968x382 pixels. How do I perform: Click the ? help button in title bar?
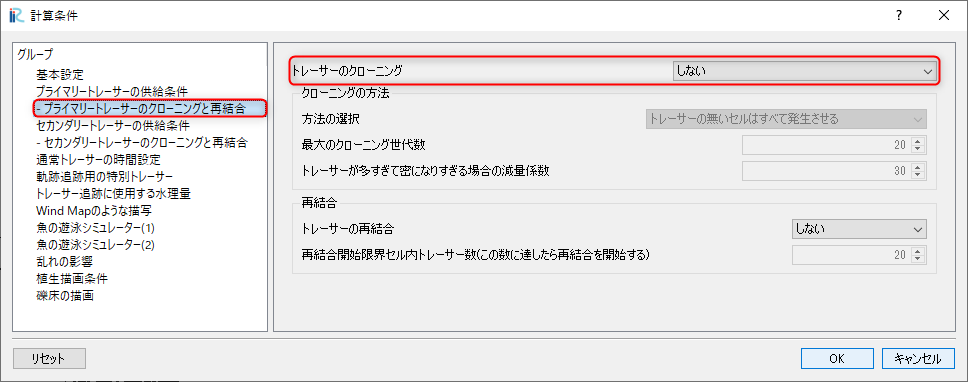click(899, 16)
